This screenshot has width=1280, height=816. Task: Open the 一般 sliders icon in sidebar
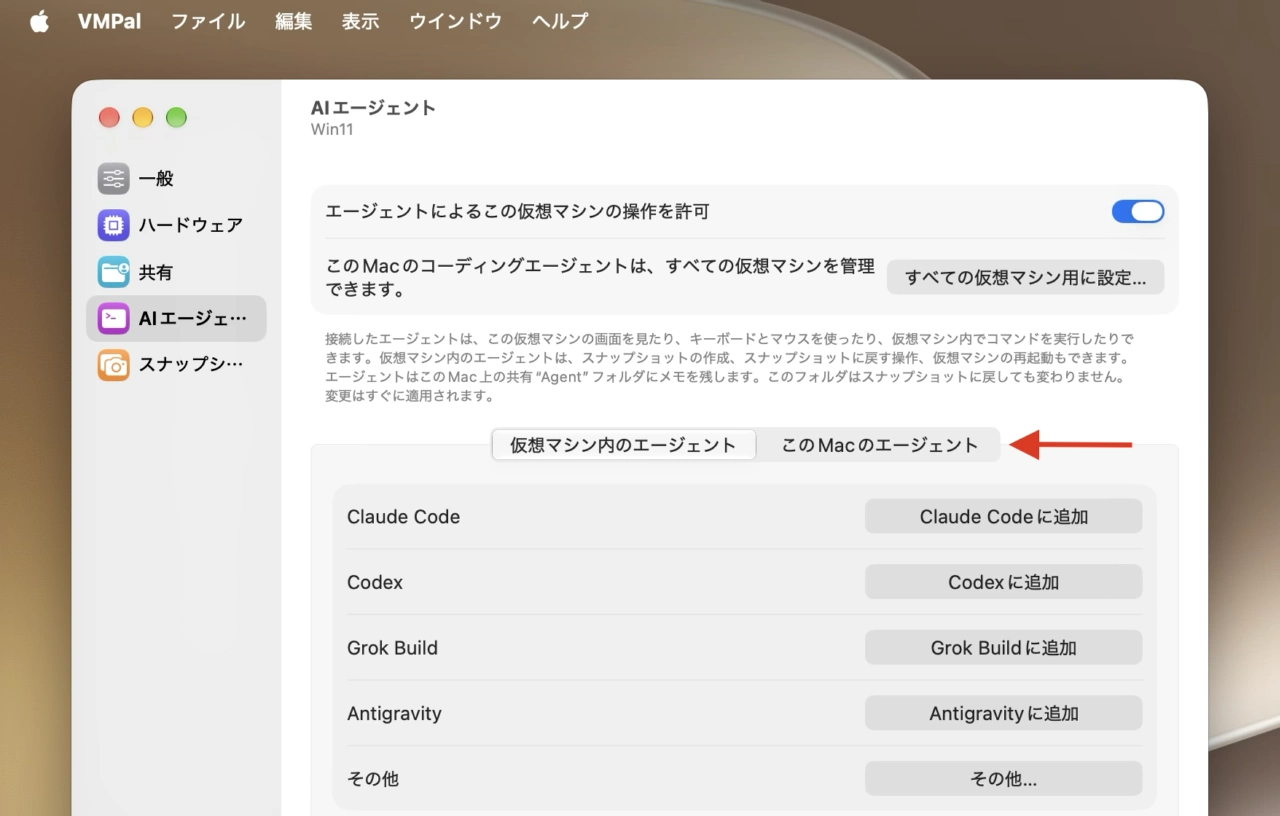click(113, 179)
